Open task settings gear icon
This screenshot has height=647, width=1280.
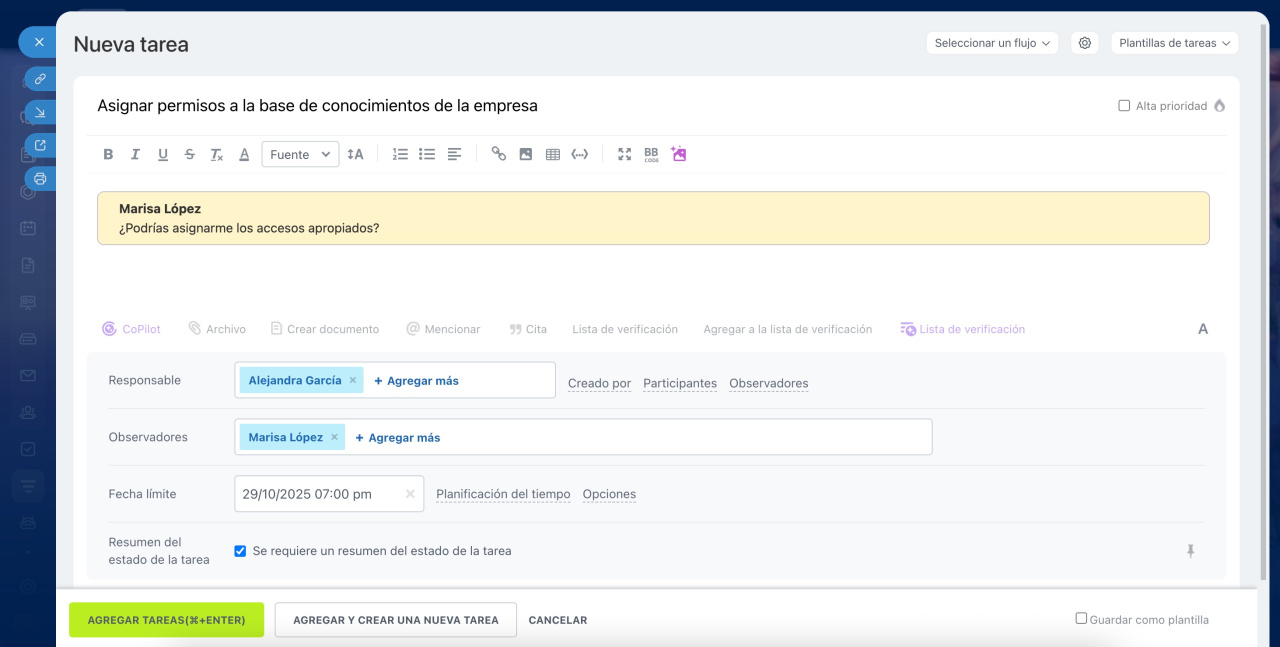pos(1085,43)
